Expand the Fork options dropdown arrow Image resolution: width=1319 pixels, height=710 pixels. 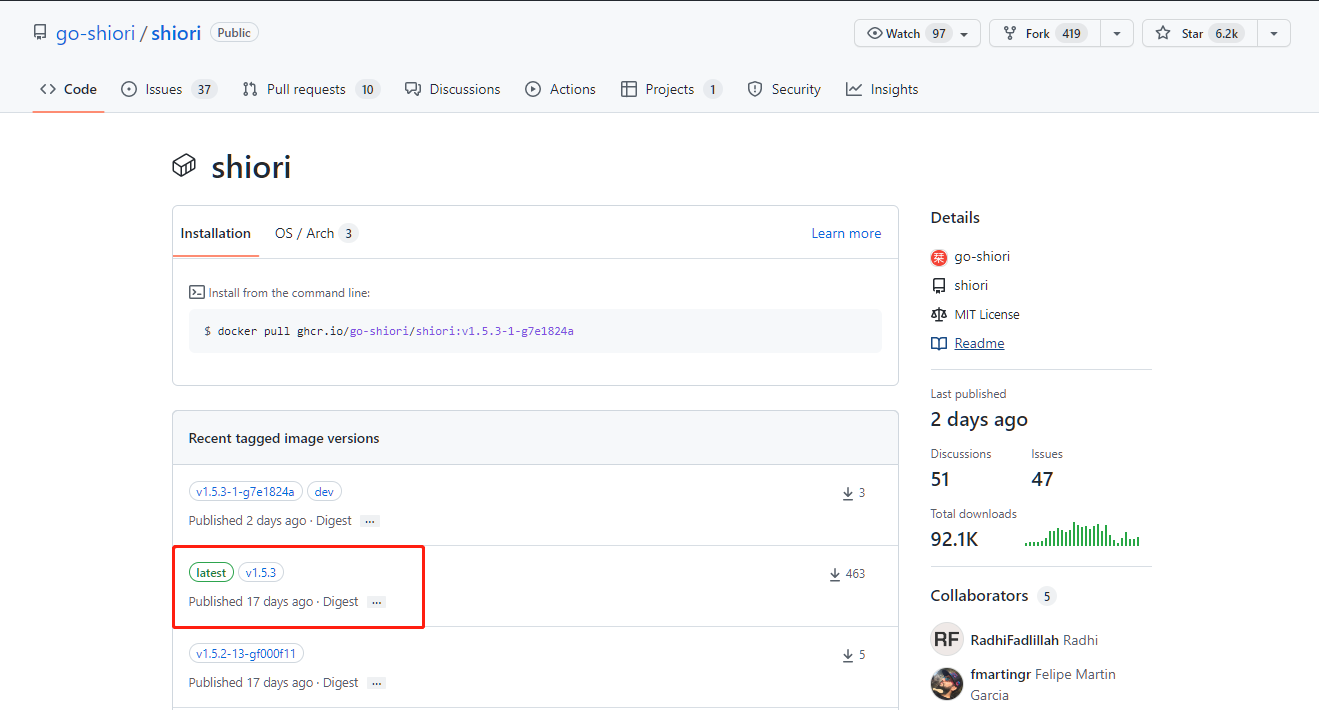(x=1116, y=33)
